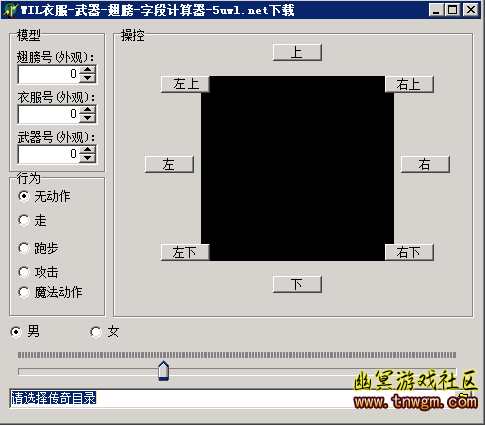Screen dimensions: 485x426
Task: Focus the 衣服号 (外观) number field
Action: click(x=49, y=114)
